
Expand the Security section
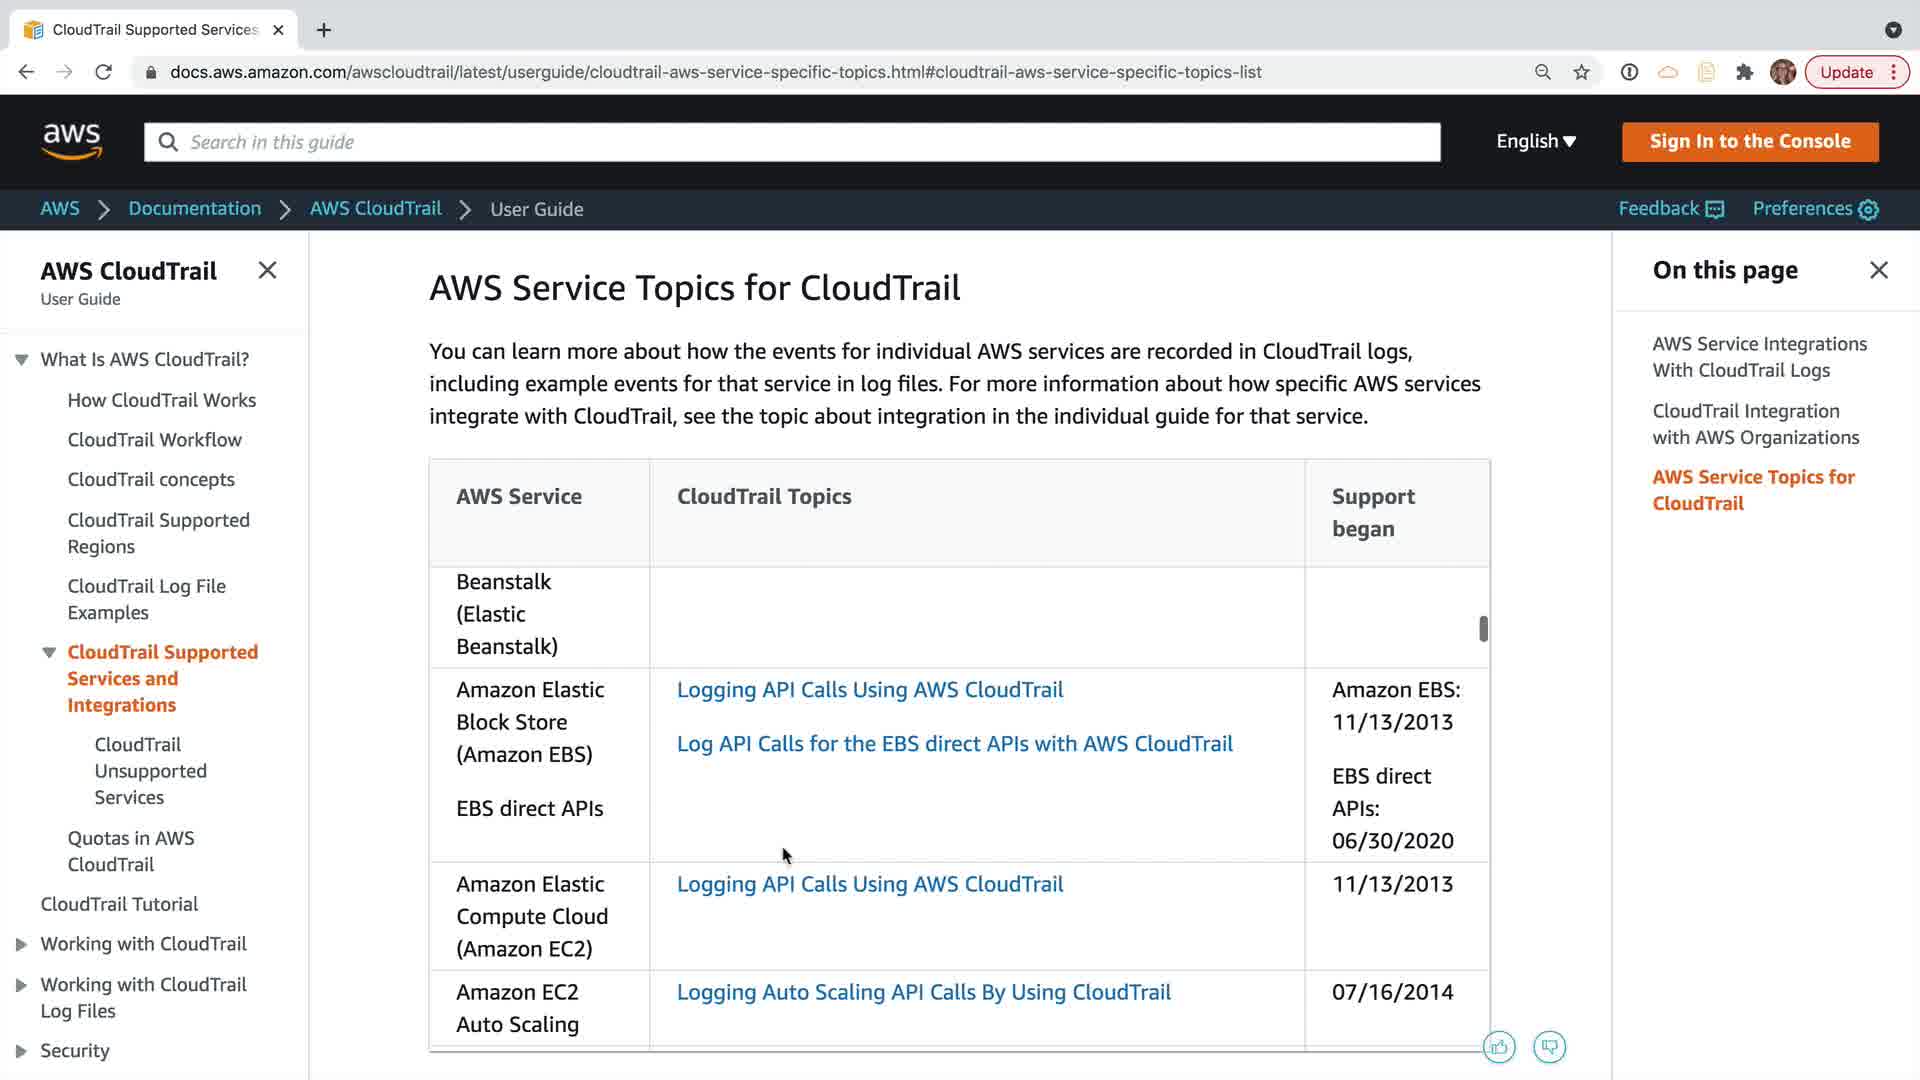[21, 1051]
